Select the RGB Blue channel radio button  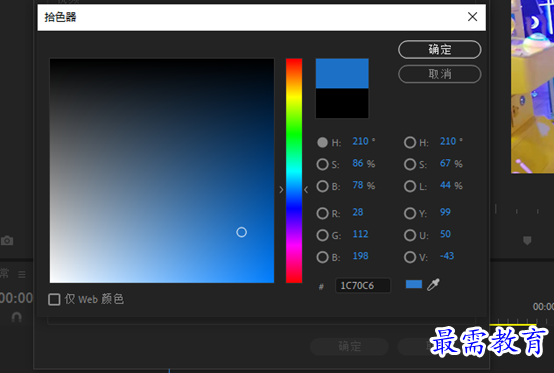tap(322, 257)
